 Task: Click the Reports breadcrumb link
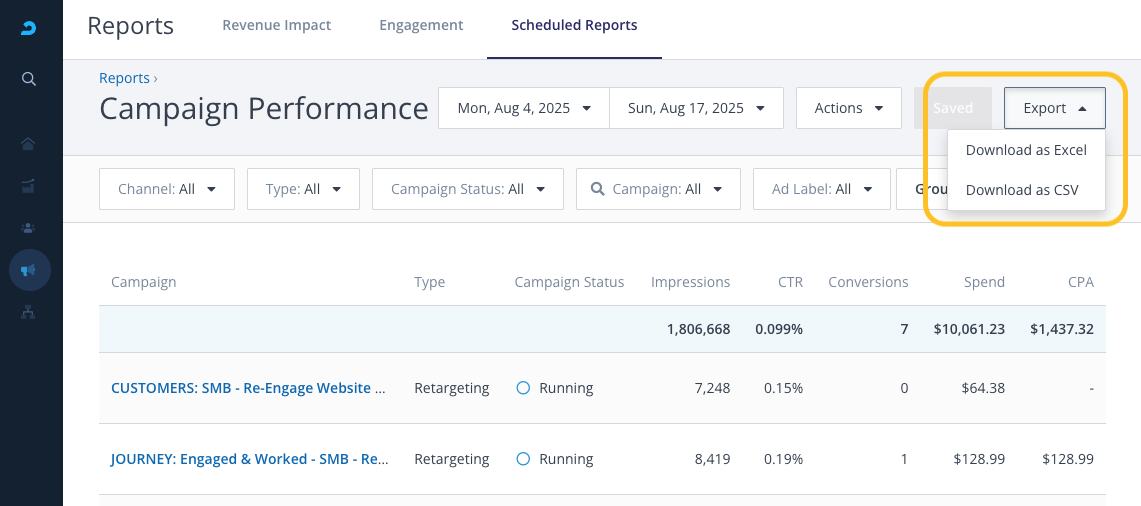click(x=124, y=79)
